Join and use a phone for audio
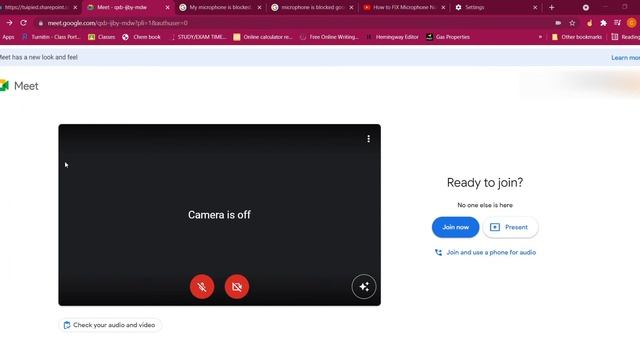640x360 pixels. [485, 253]
